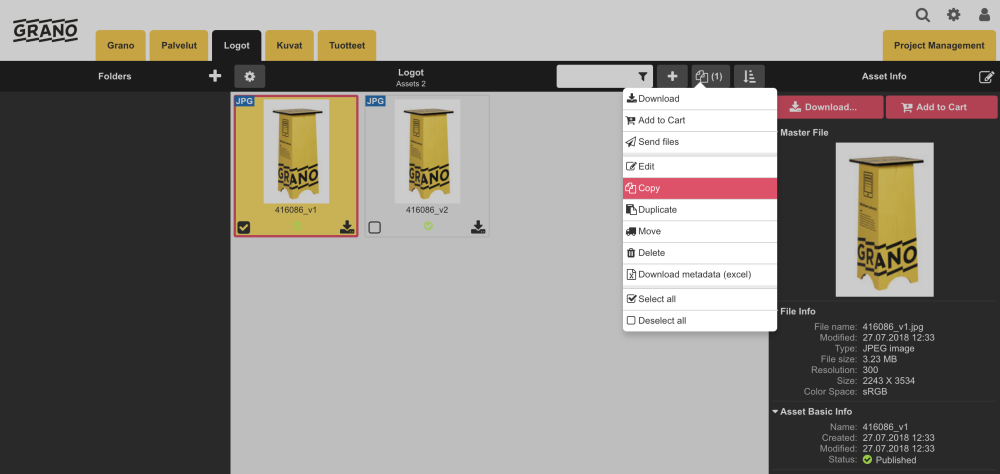Click the highlighted Copy menu entry
This screenshot has height=474, width=1000.
700,188
